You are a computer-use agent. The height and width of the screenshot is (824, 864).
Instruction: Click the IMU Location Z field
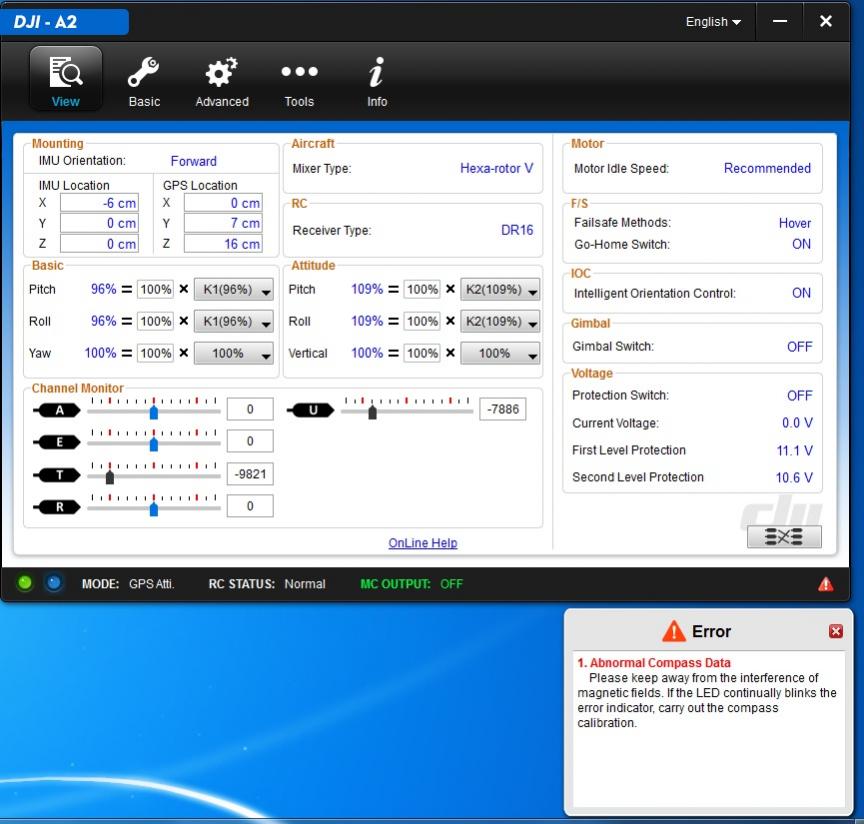[x=99, y=244]
